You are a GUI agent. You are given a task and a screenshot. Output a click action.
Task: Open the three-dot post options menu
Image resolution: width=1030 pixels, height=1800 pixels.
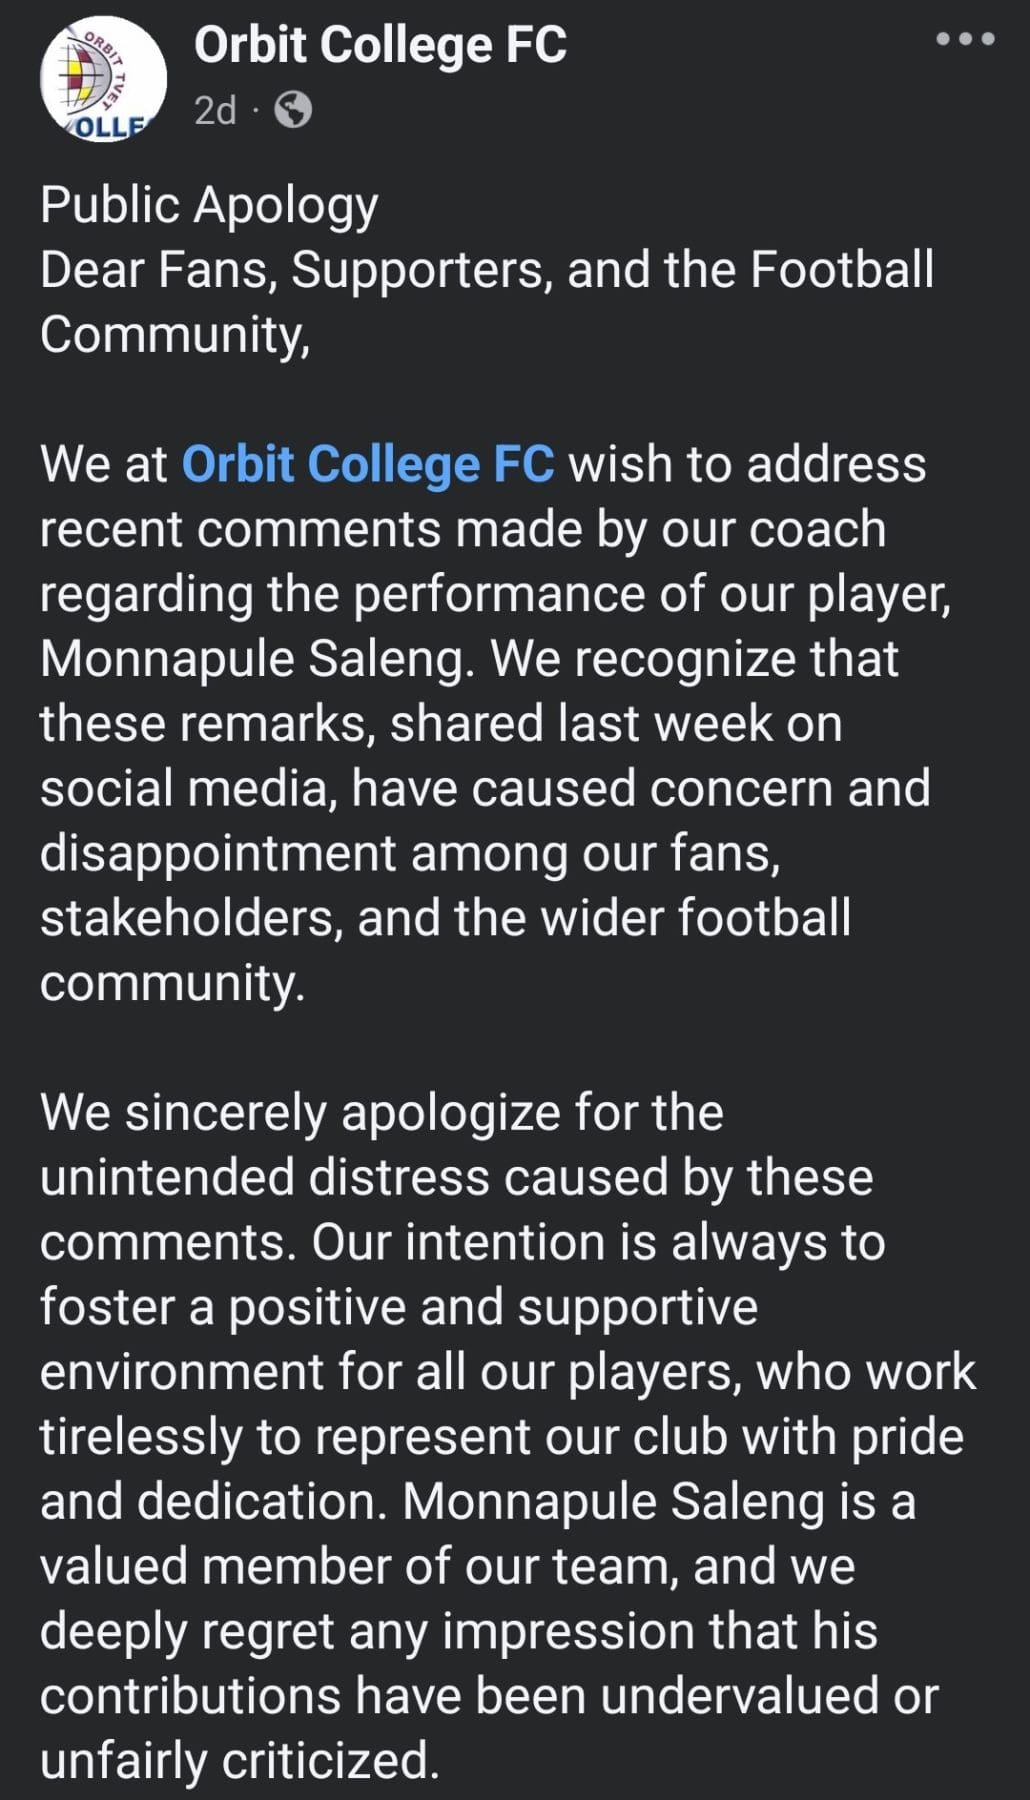(x=964, y=40)
